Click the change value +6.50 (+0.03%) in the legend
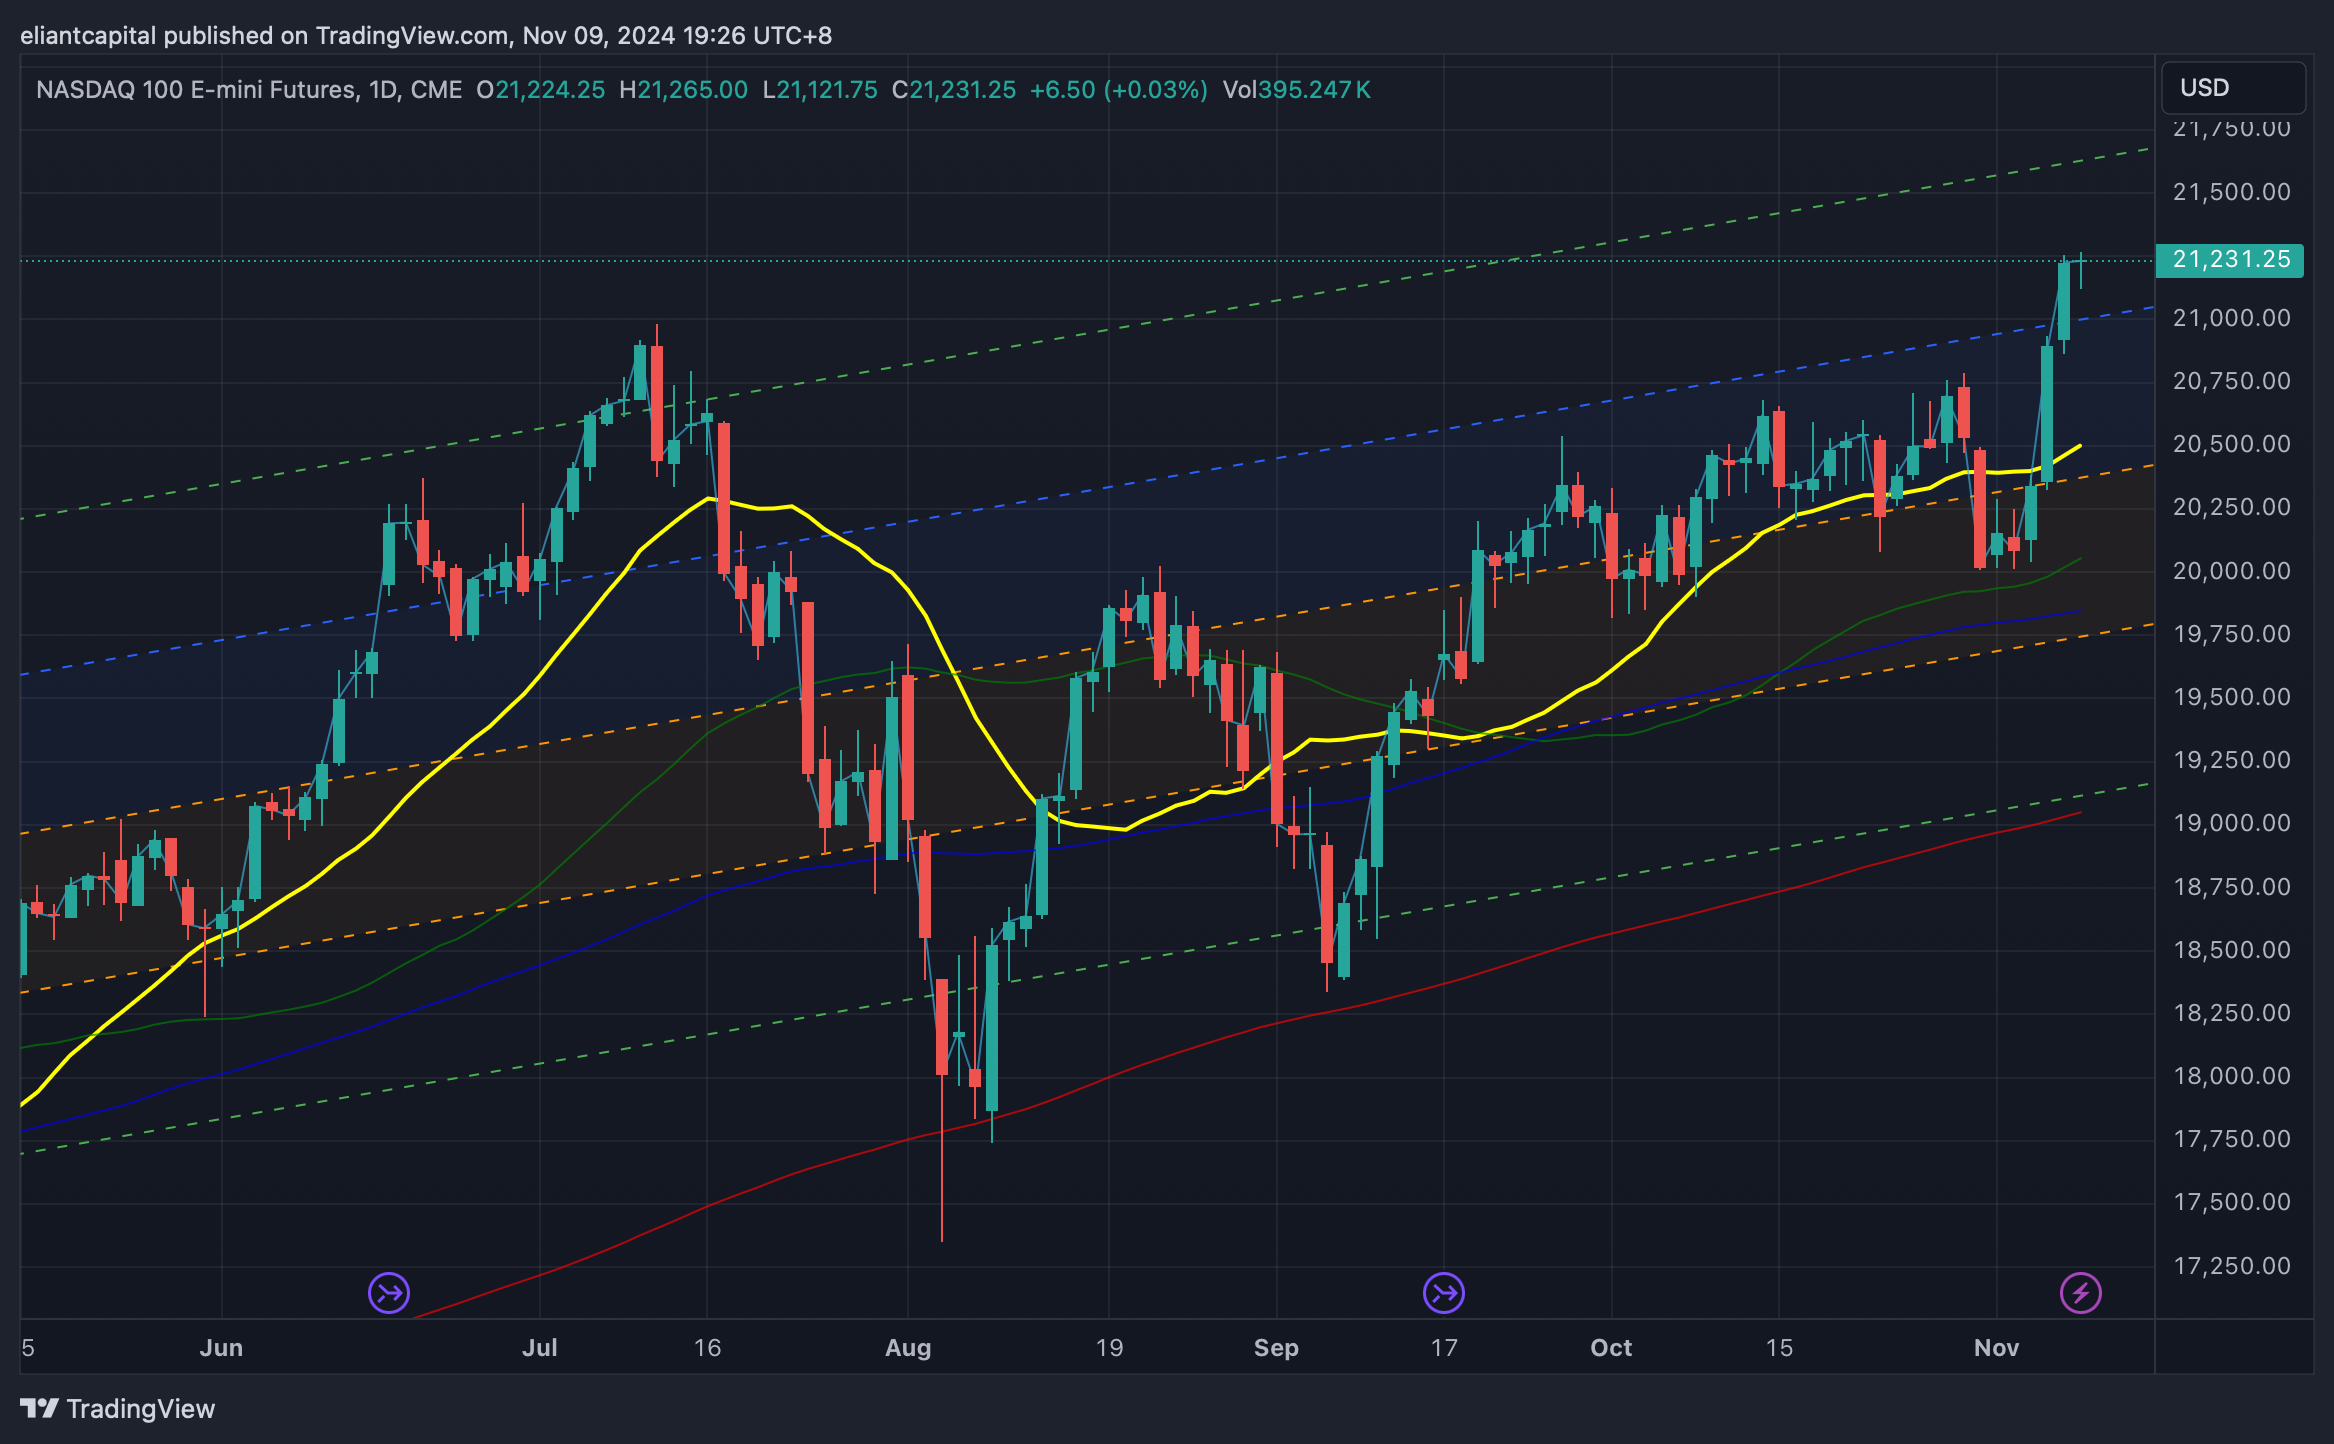2334x1444 pixels. coord(1118,90)
